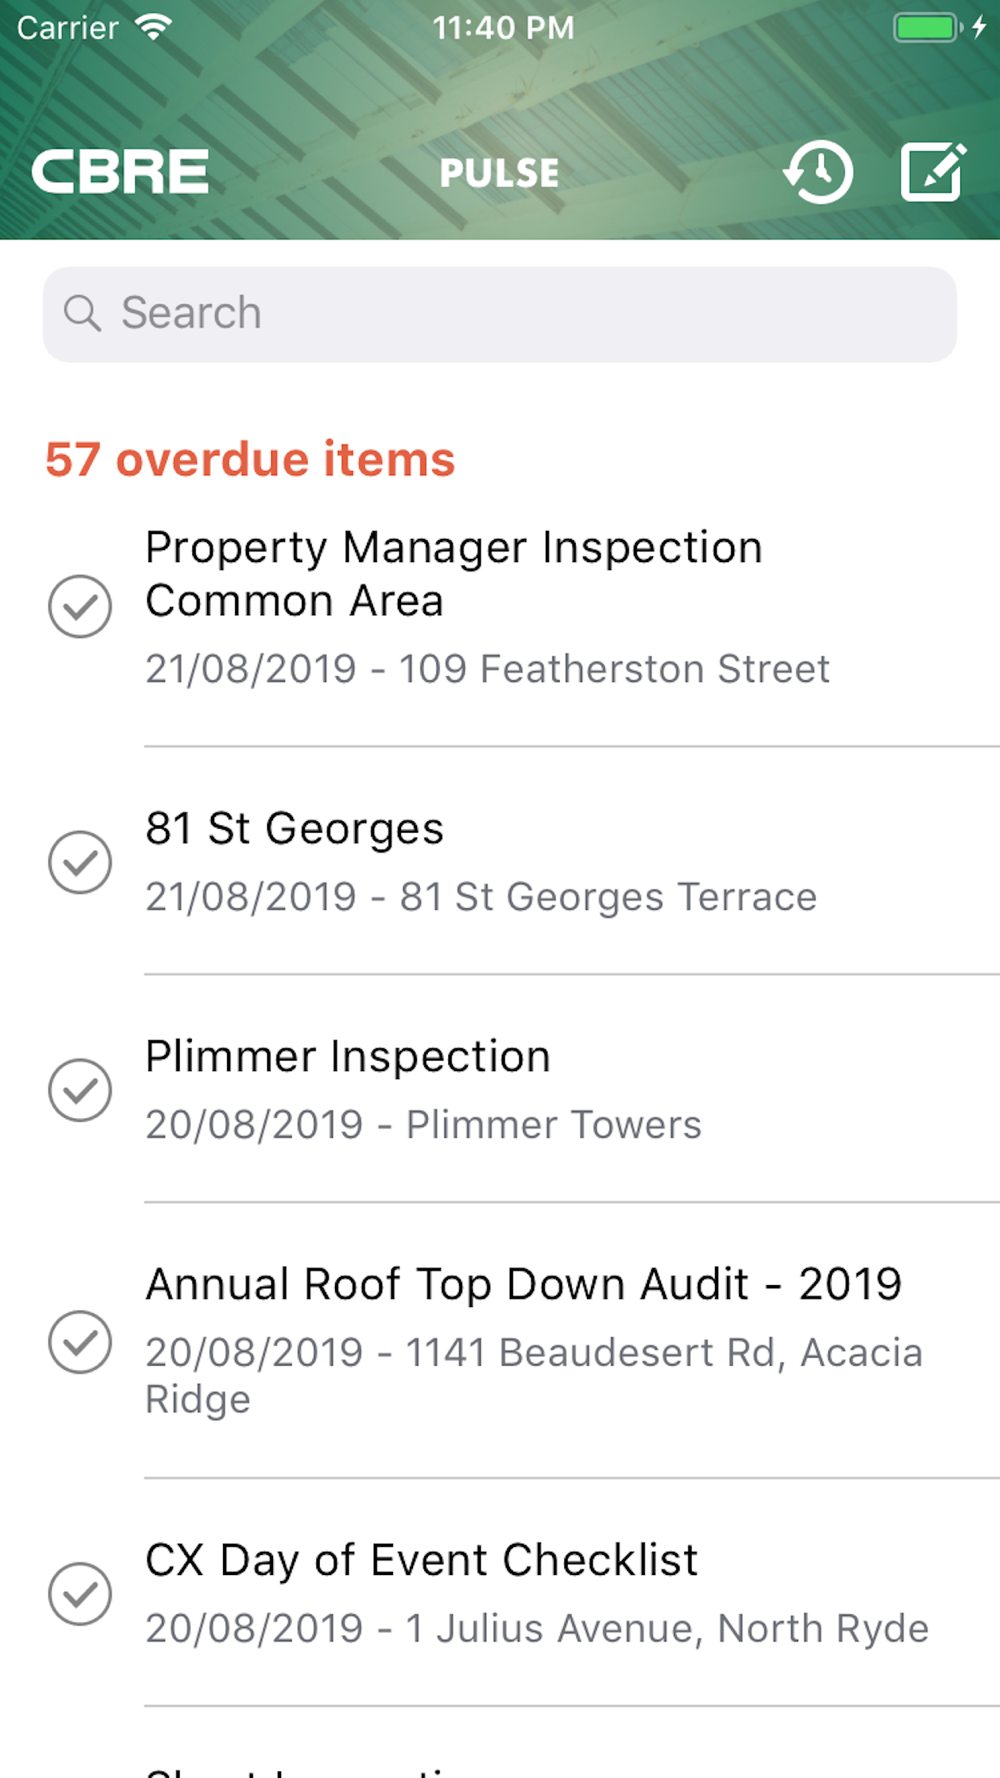Viewport: 1000px width, 1778px height.
Task: Tap the battery status icon
Action: 928,27
